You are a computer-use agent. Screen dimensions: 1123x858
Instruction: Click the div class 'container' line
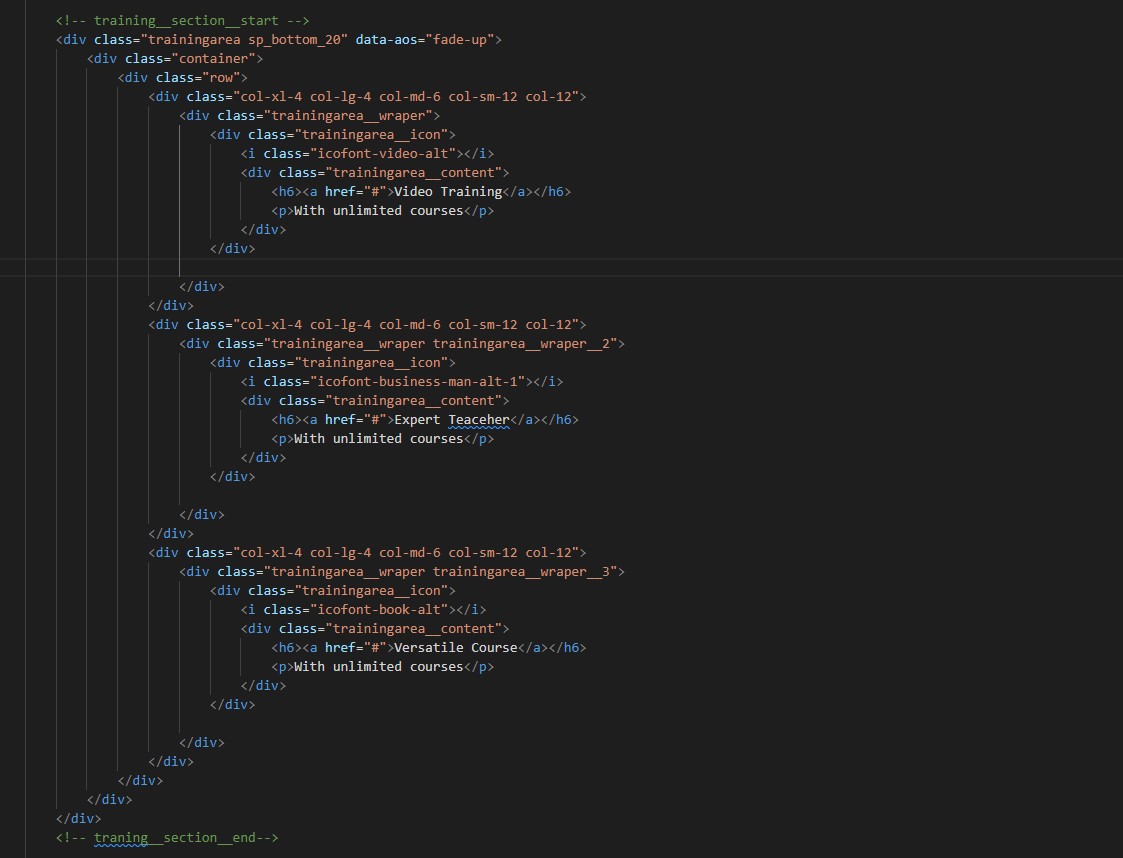(x=175, y=59)
